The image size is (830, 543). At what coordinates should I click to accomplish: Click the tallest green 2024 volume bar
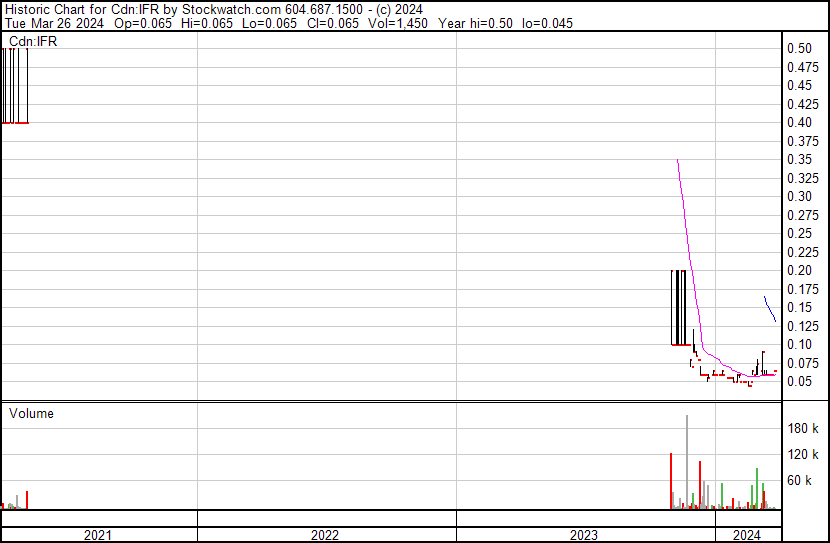[x=757, y=488]
